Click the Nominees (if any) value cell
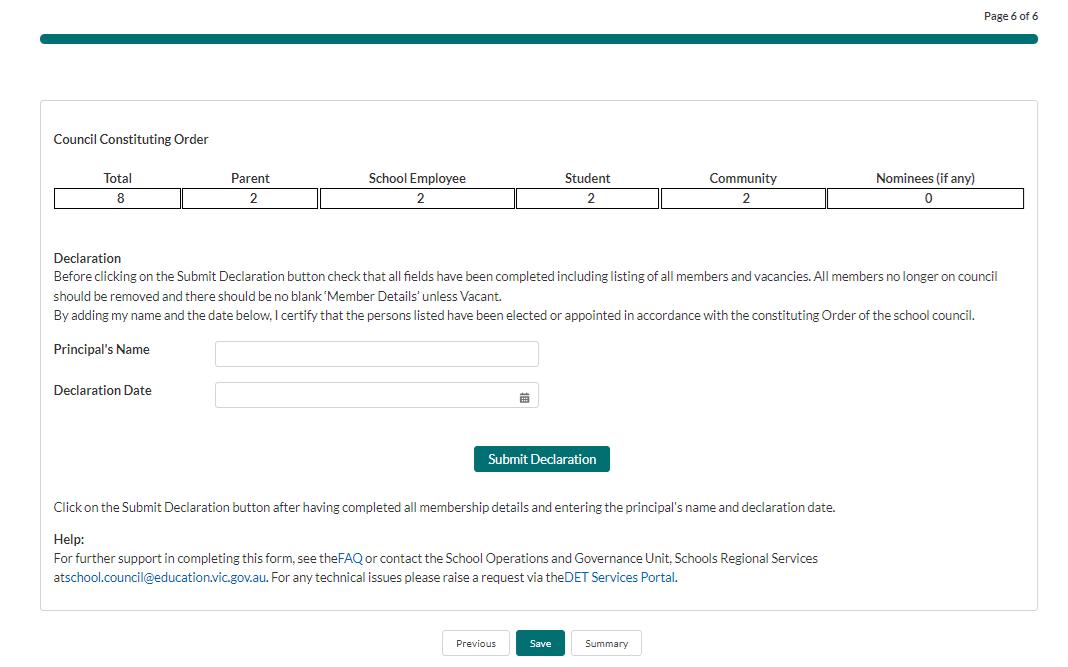The height and width of the screenshot is (667, 1068). pos(925,198)
